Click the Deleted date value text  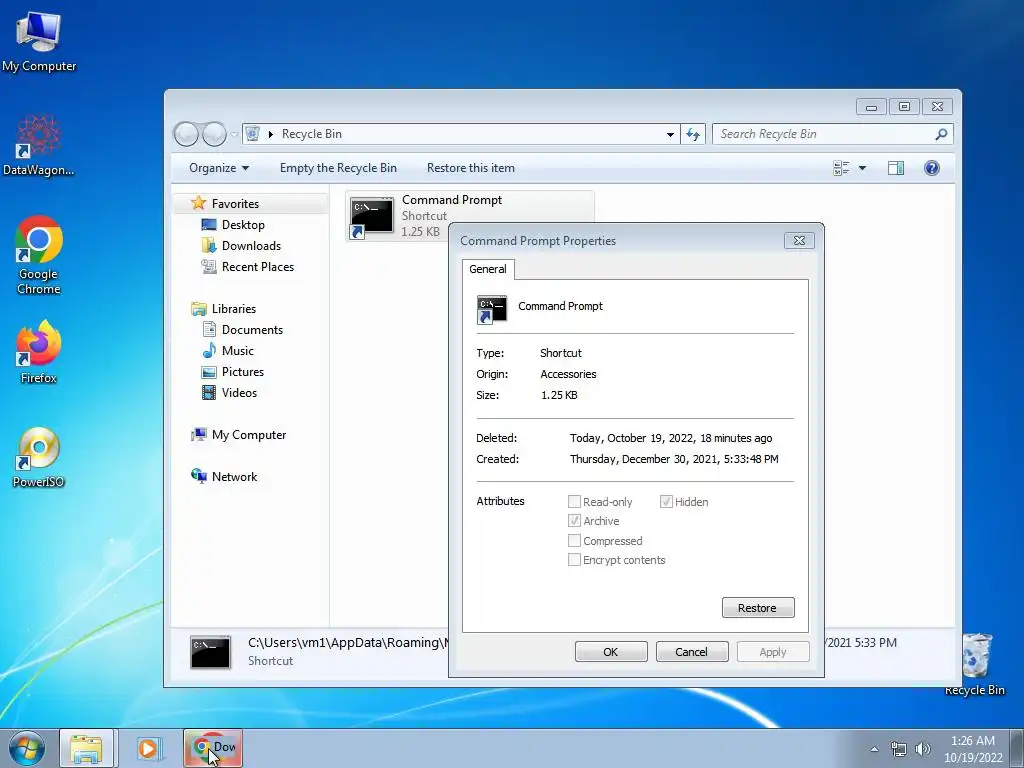[x=671, y=438]
